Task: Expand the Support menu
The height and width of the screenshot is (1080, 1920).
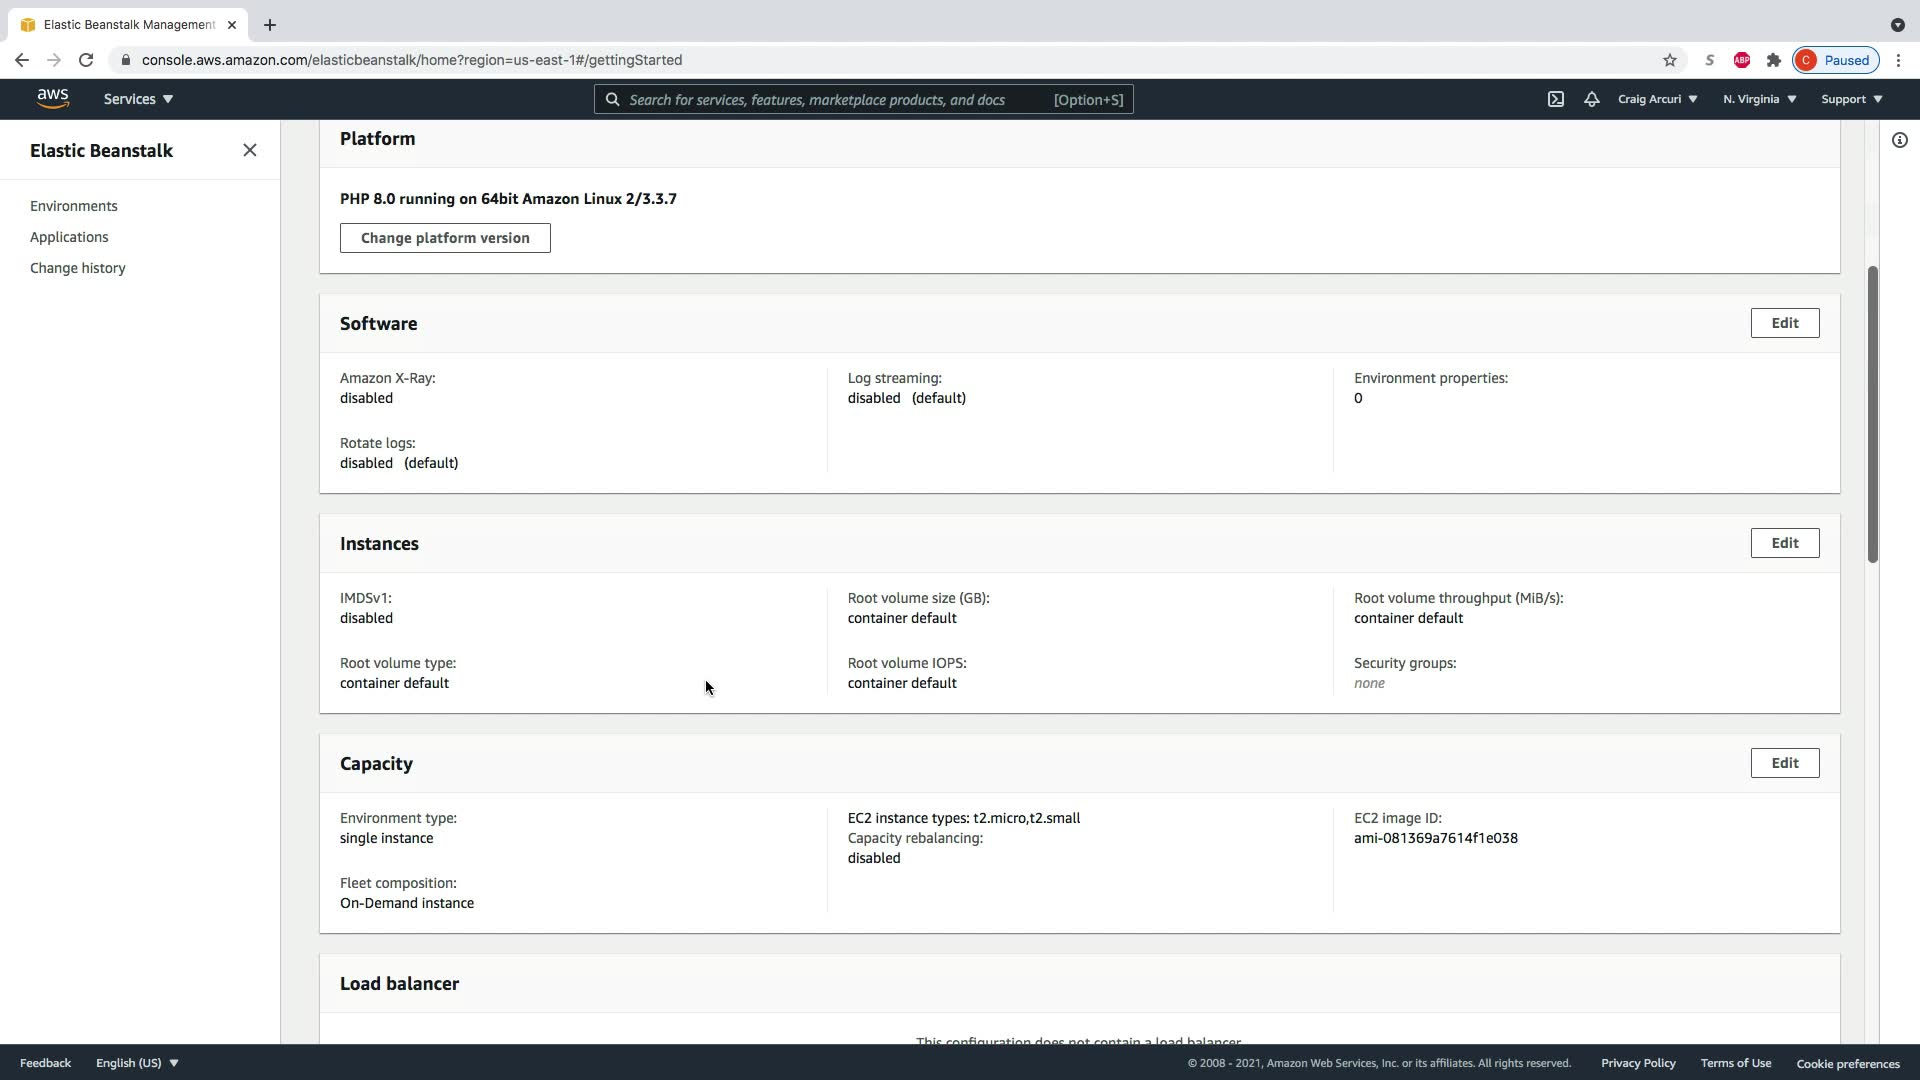Action: pos(1851,99)
